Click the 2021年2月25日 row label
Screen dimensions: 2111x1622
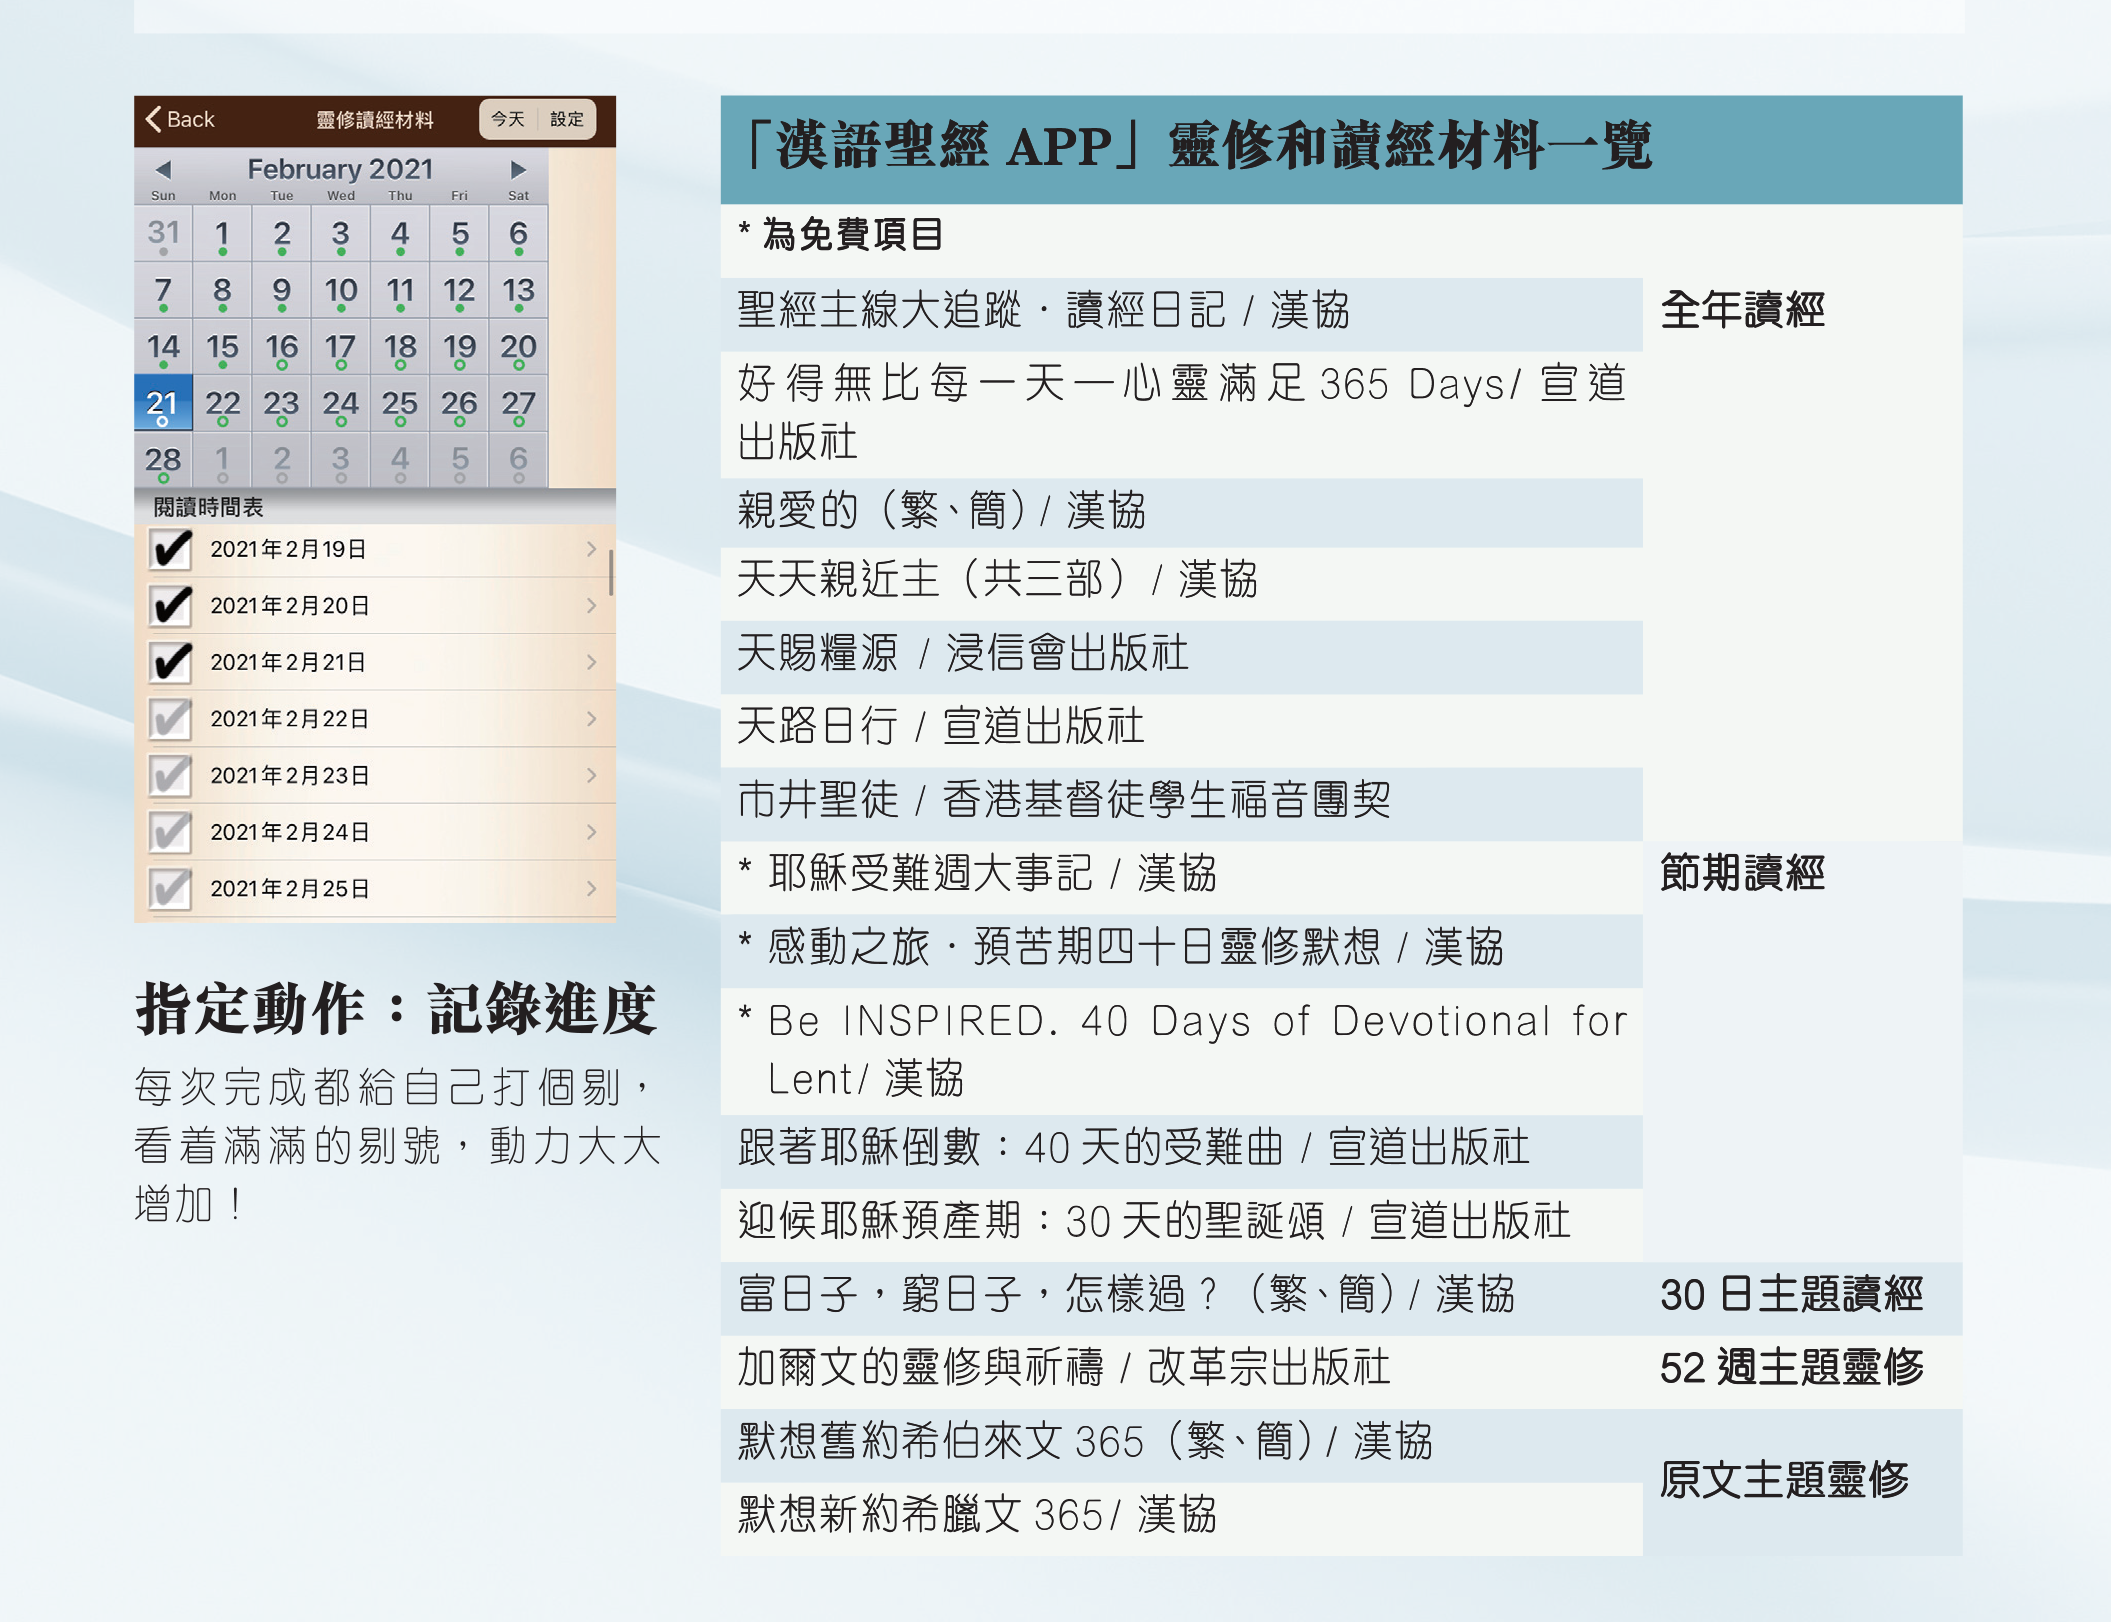click(289, 888)
